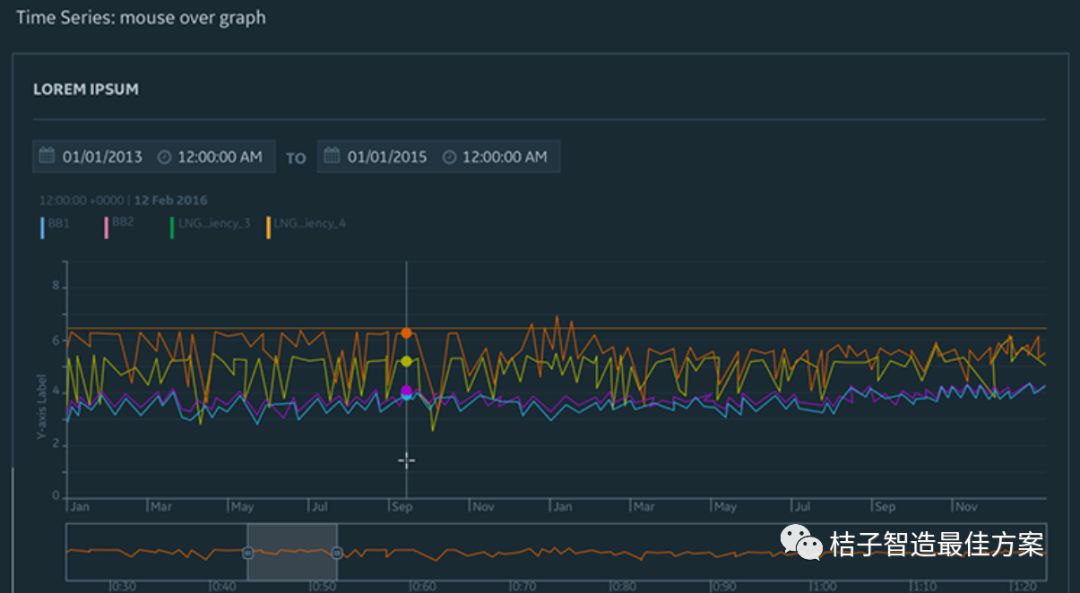Viewport: 1080px width, 593px height.
Task: Toggle the BB1 series in legend
Action: pos(56,224)
